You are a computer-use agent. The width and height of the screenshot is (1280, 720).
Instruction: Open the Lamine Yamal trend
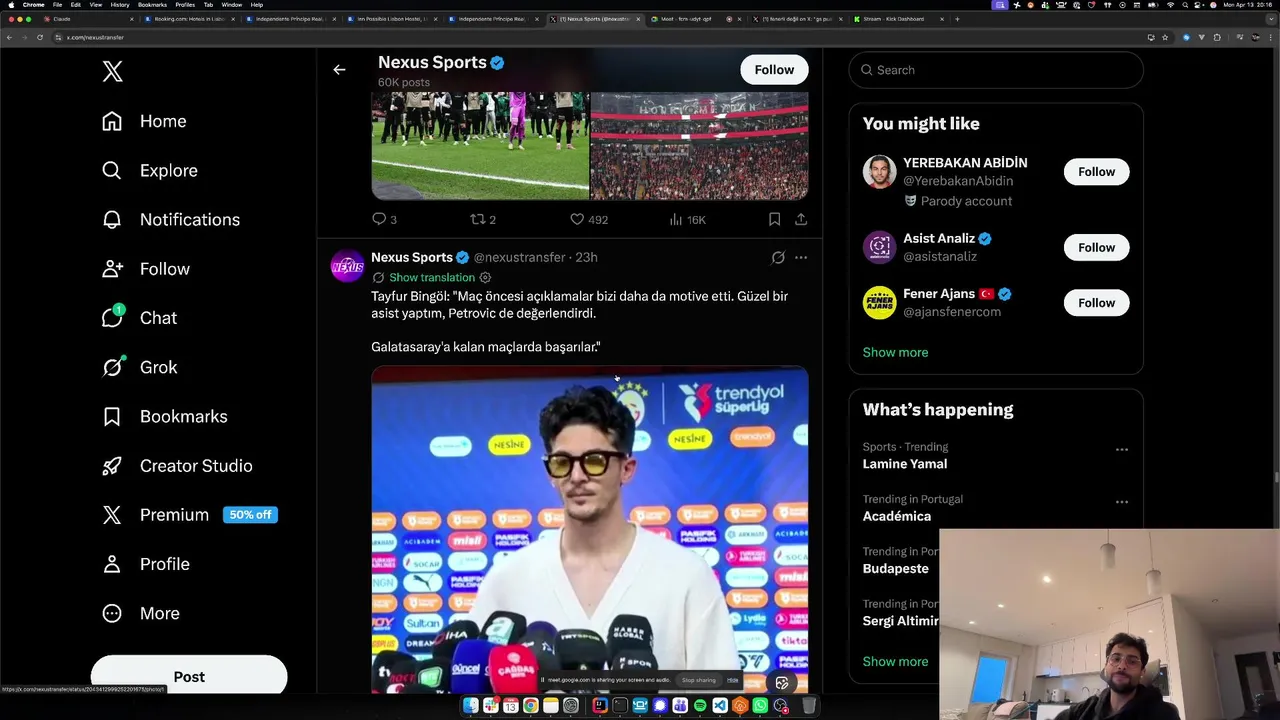coord(905,464)
